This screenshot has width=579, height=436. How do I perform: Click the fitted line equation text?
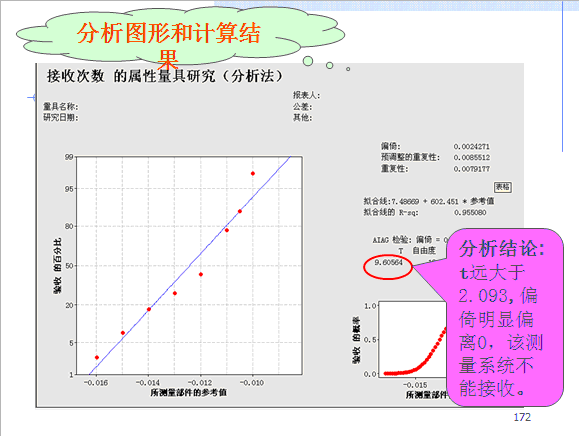point(429,201)
